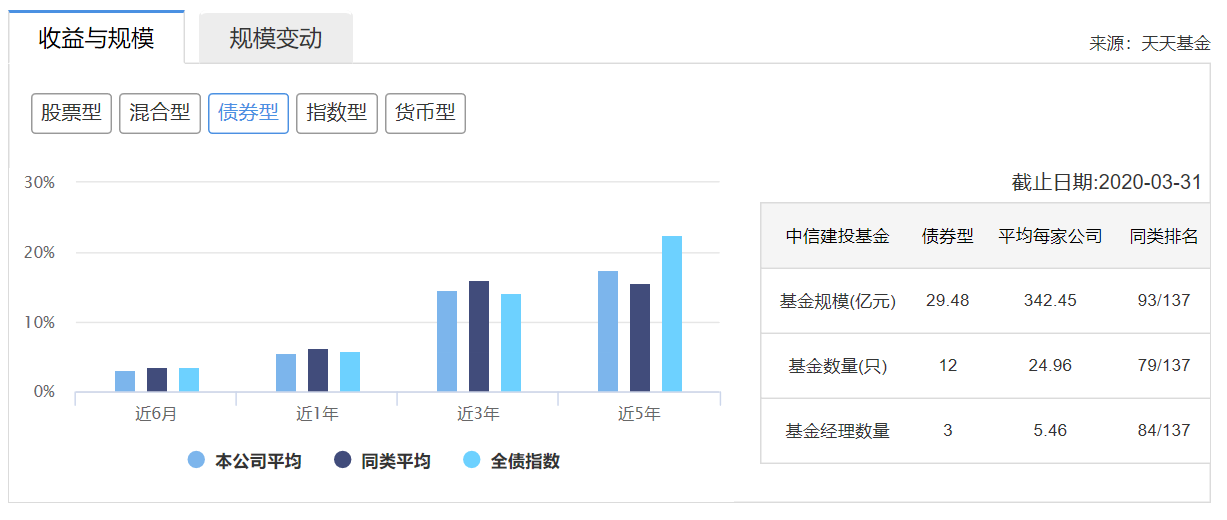
Task: Click the 20% y-axis label
Action: (x=39, y=253)
